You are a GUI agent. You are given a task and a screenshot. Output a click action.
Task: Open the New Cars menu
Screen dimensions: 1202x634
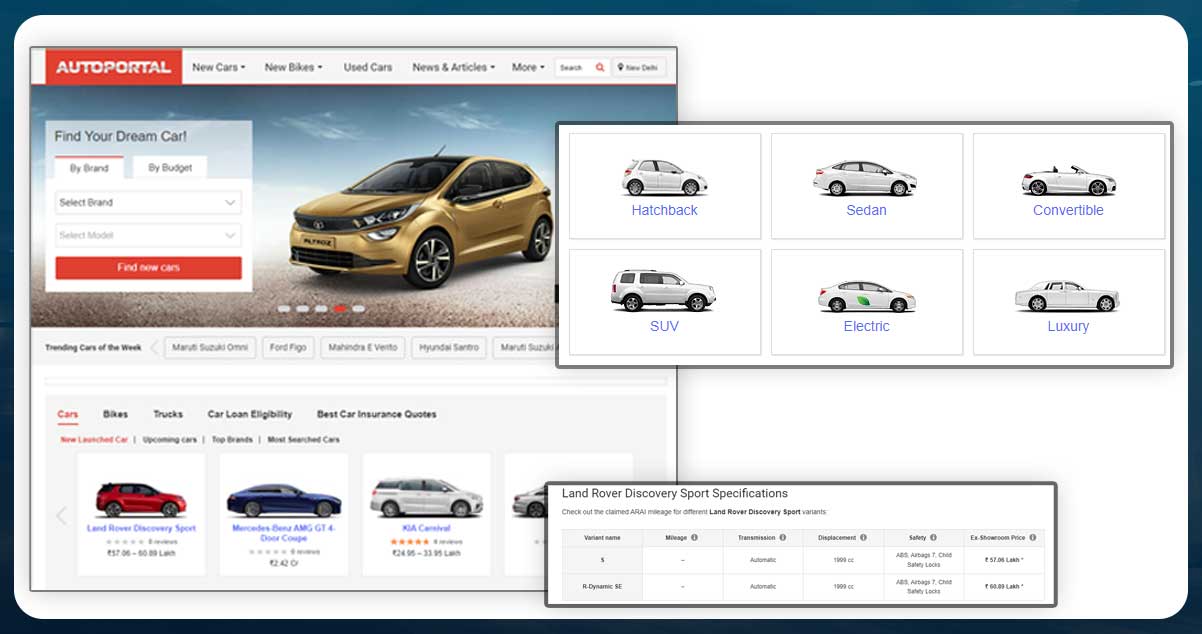(218, 67)
